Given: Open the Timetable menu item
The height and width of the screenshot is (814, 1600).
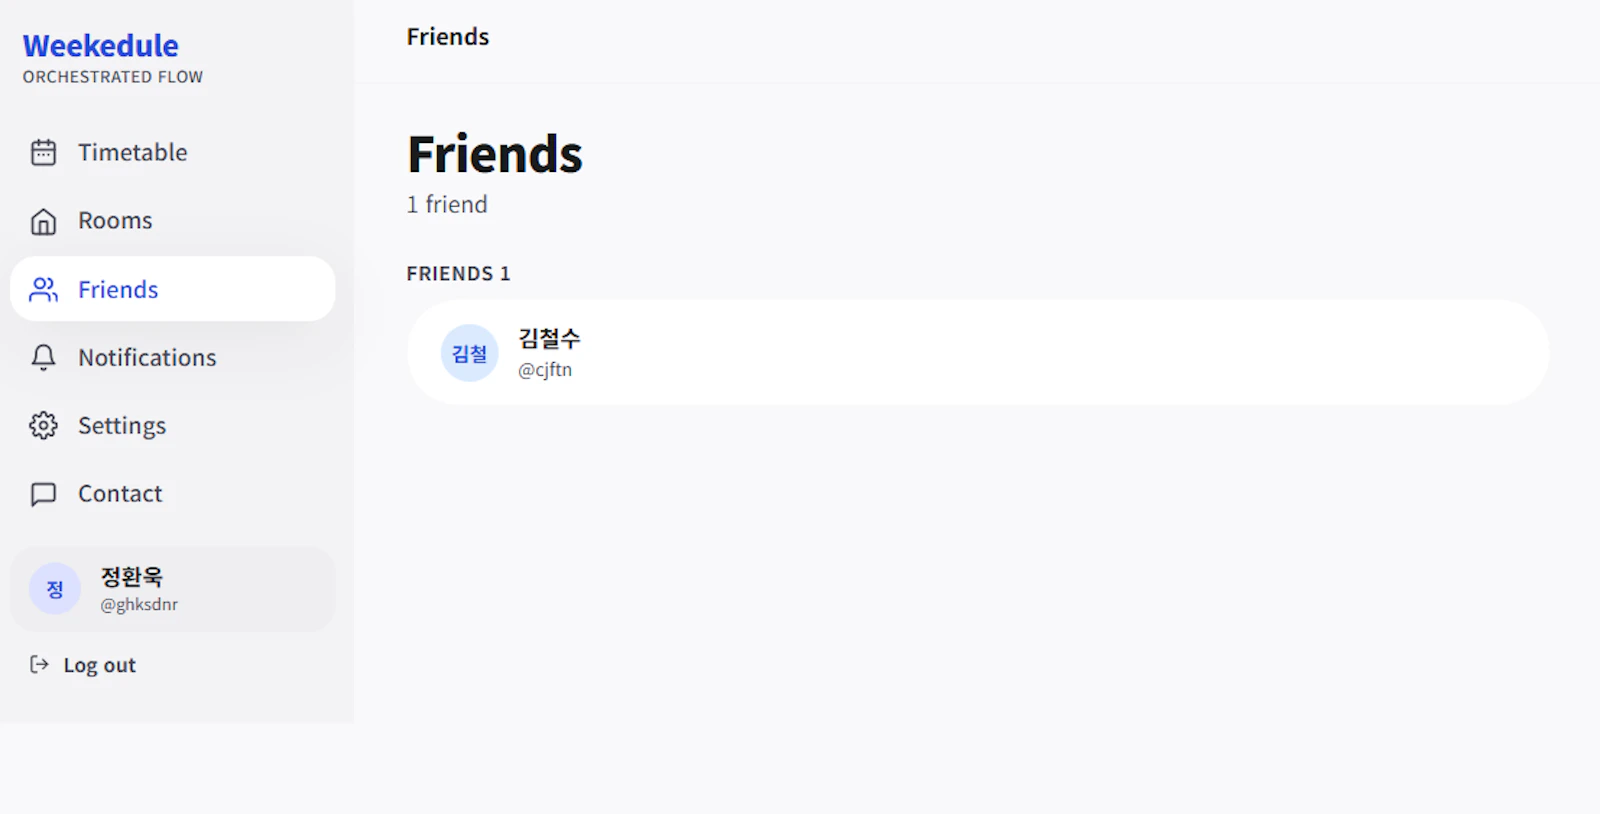Looking at the screenshot, I should point(172,152).
